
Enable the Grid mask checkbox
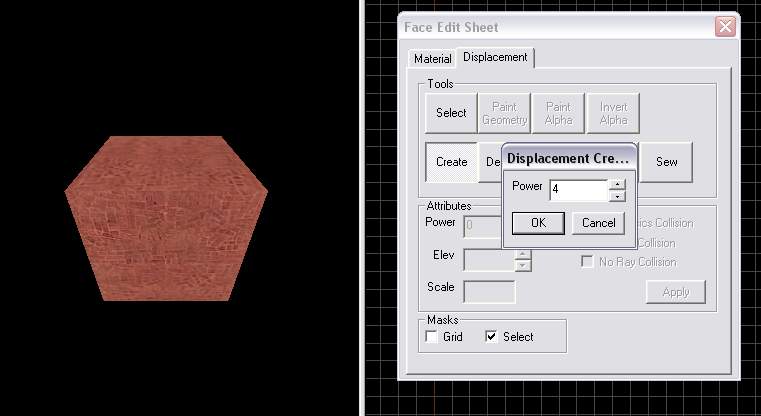pos(432,337)
